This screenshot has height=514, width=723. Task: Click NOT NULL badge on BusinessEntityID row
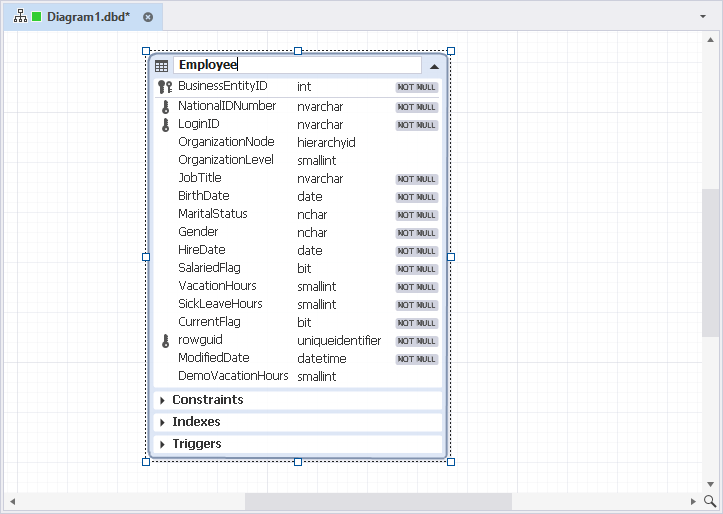coord(416,87)
